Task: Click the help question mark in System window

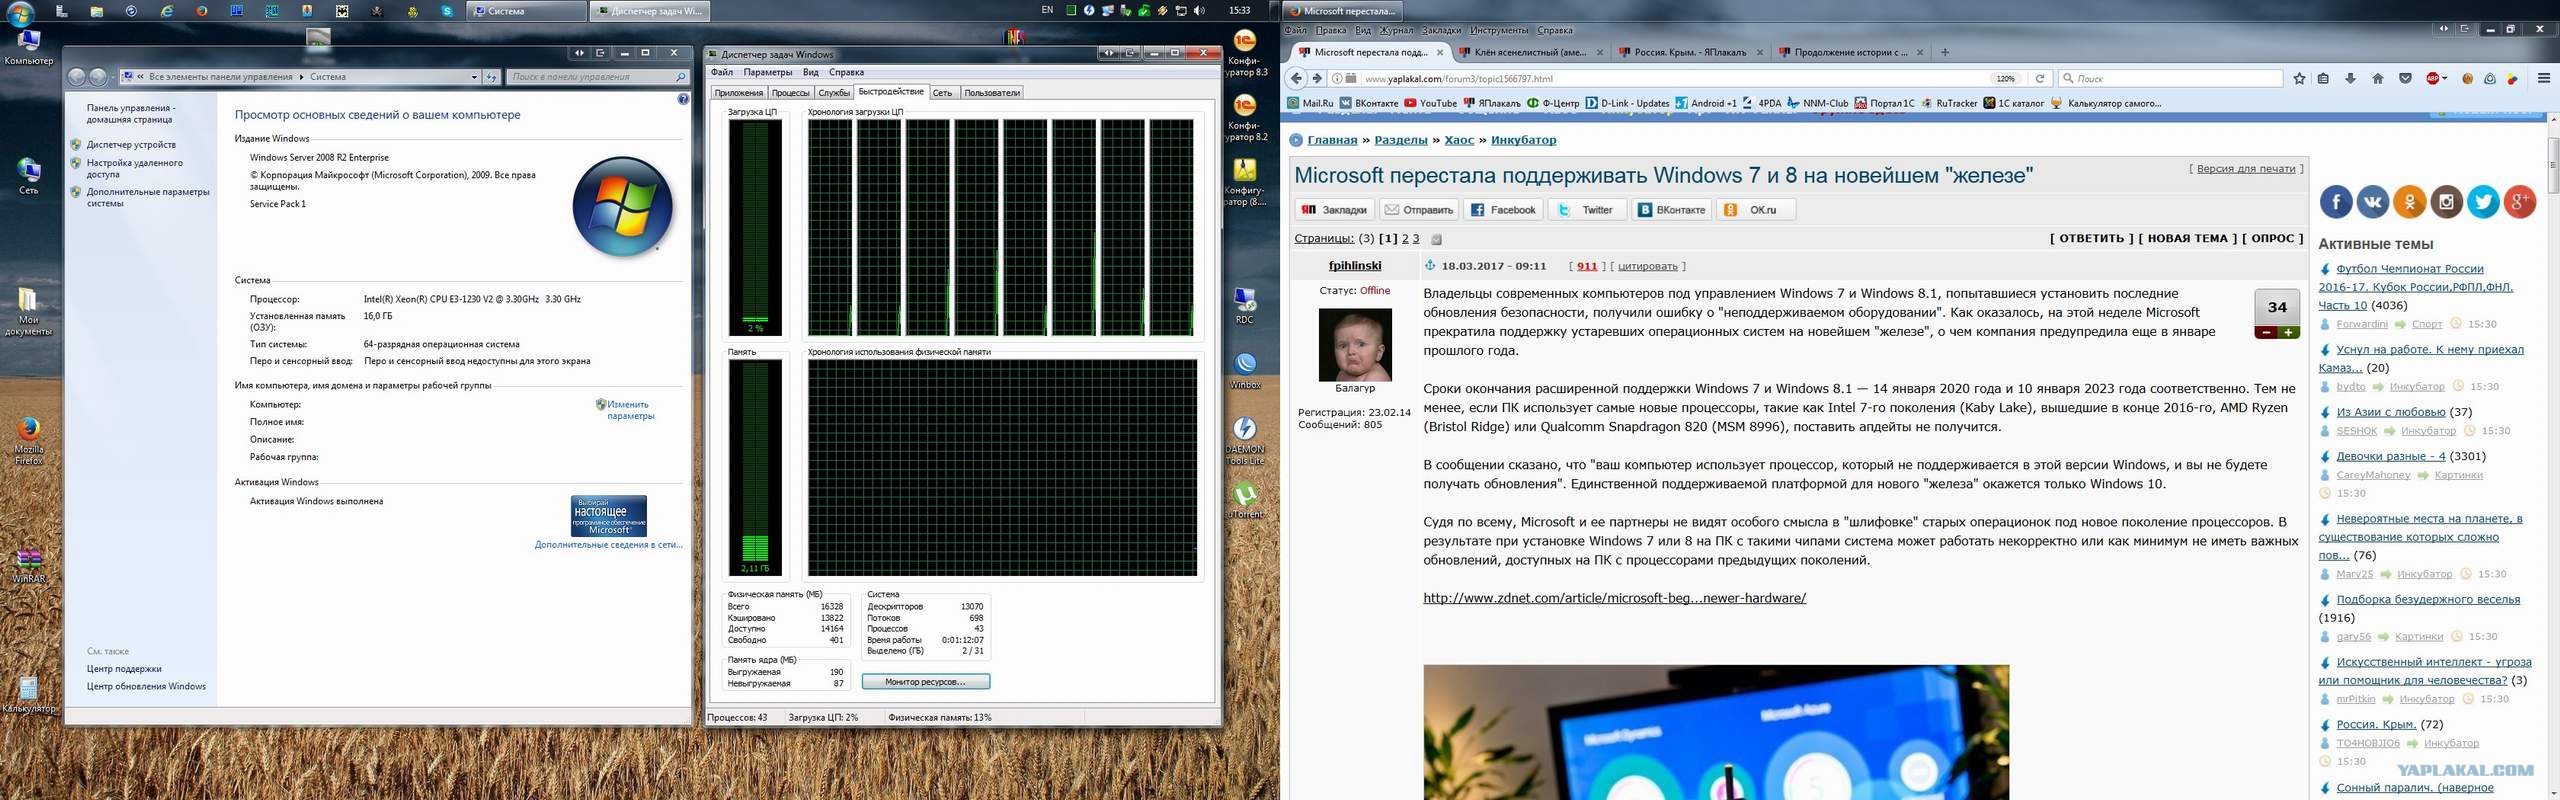Action: (x=683, y=99)
